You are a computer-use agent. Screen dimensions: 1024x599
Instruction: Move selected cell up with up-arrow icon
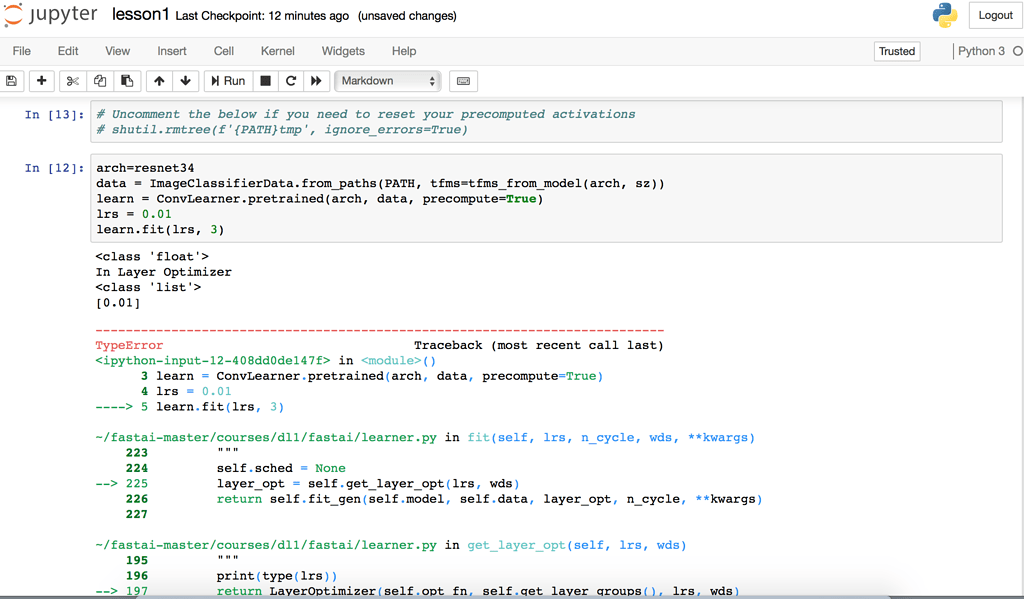pos(158,81)
